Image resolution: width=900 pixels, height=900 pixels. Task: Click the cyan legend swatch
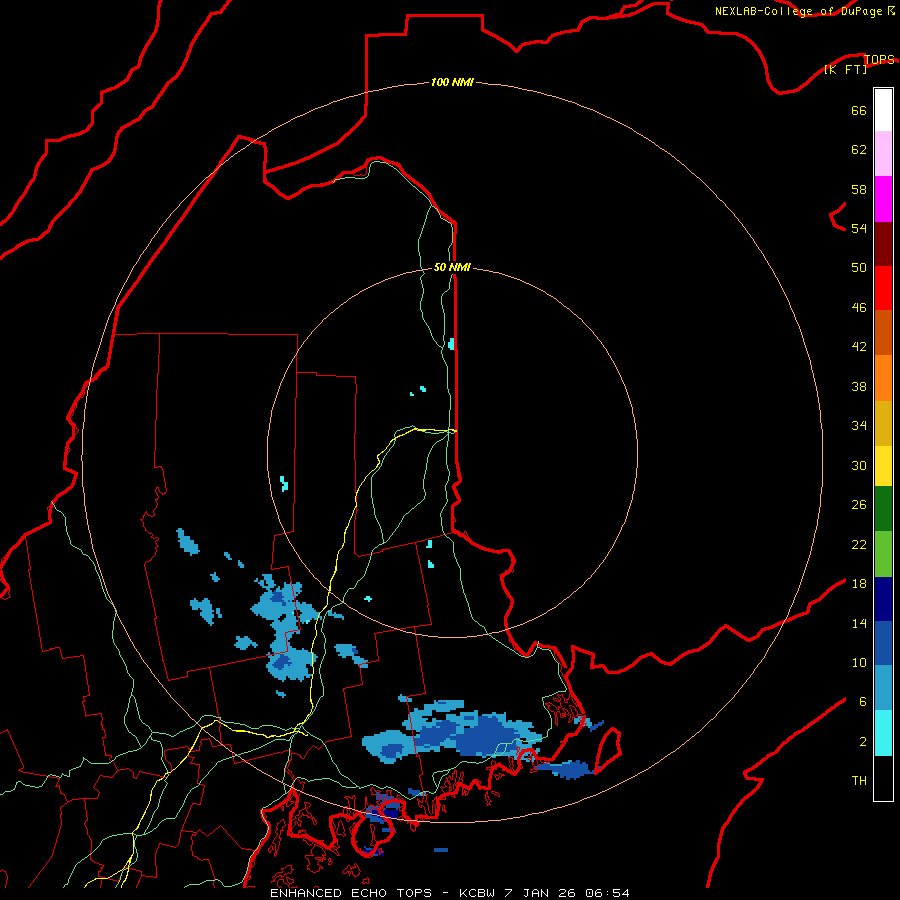click(883, 733)
